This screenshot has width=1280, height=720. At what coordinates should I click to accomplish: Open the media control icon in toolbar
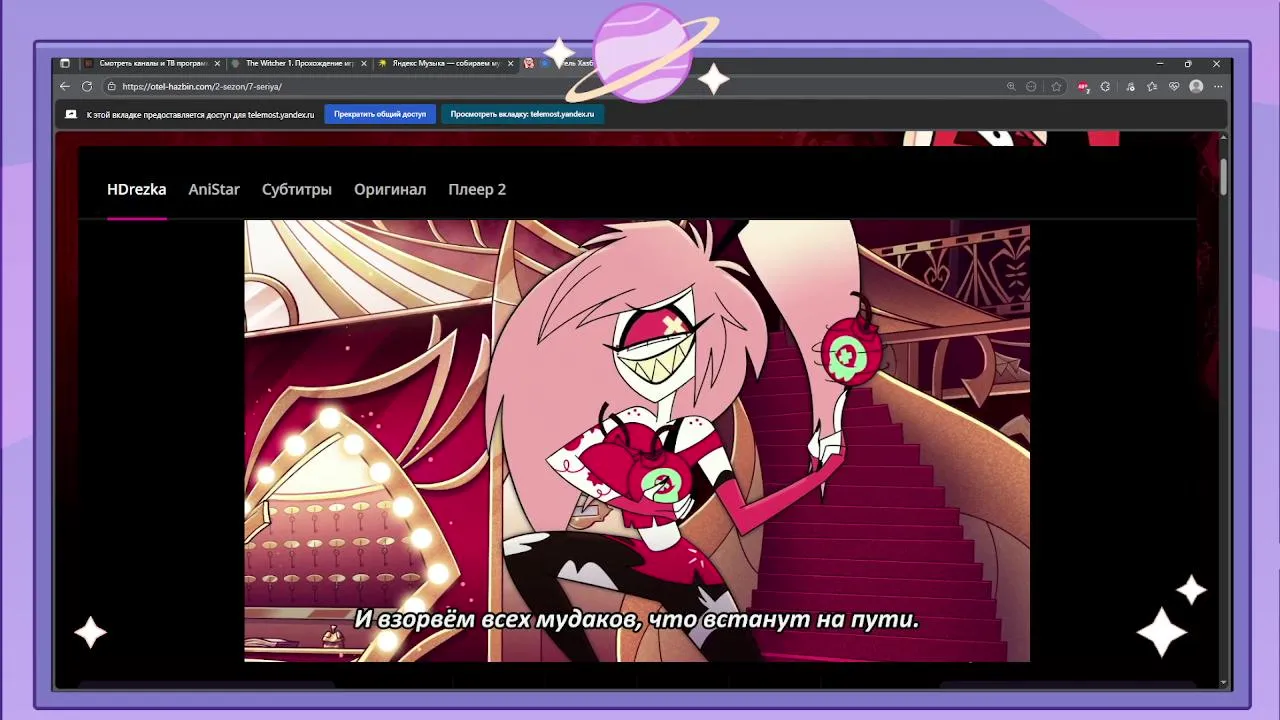[x=1129, y=87]
